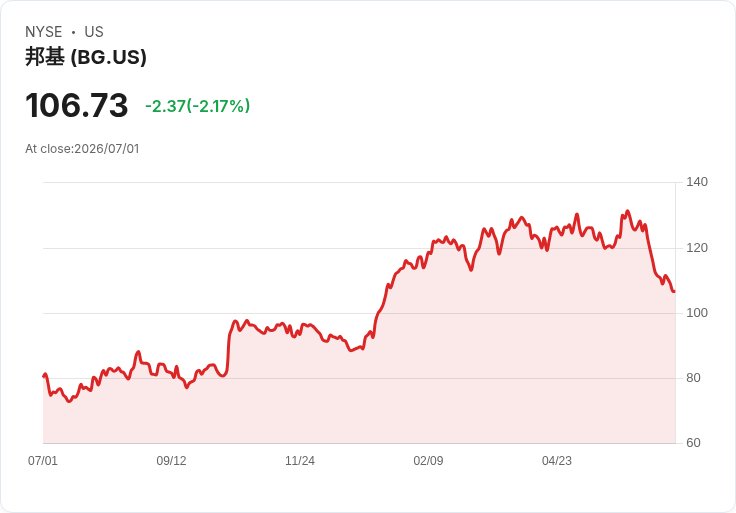
Task: Click the highest peak of price line
Action: (x=628, y=211)
